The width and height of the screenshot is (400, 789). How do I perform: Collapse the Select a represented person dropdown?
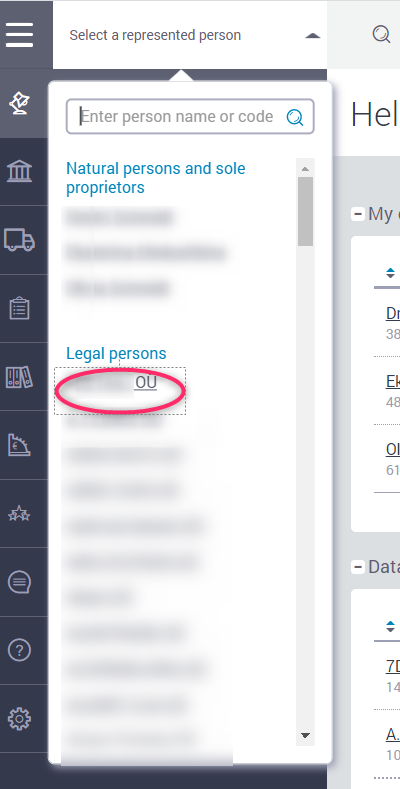coord(312,35)
